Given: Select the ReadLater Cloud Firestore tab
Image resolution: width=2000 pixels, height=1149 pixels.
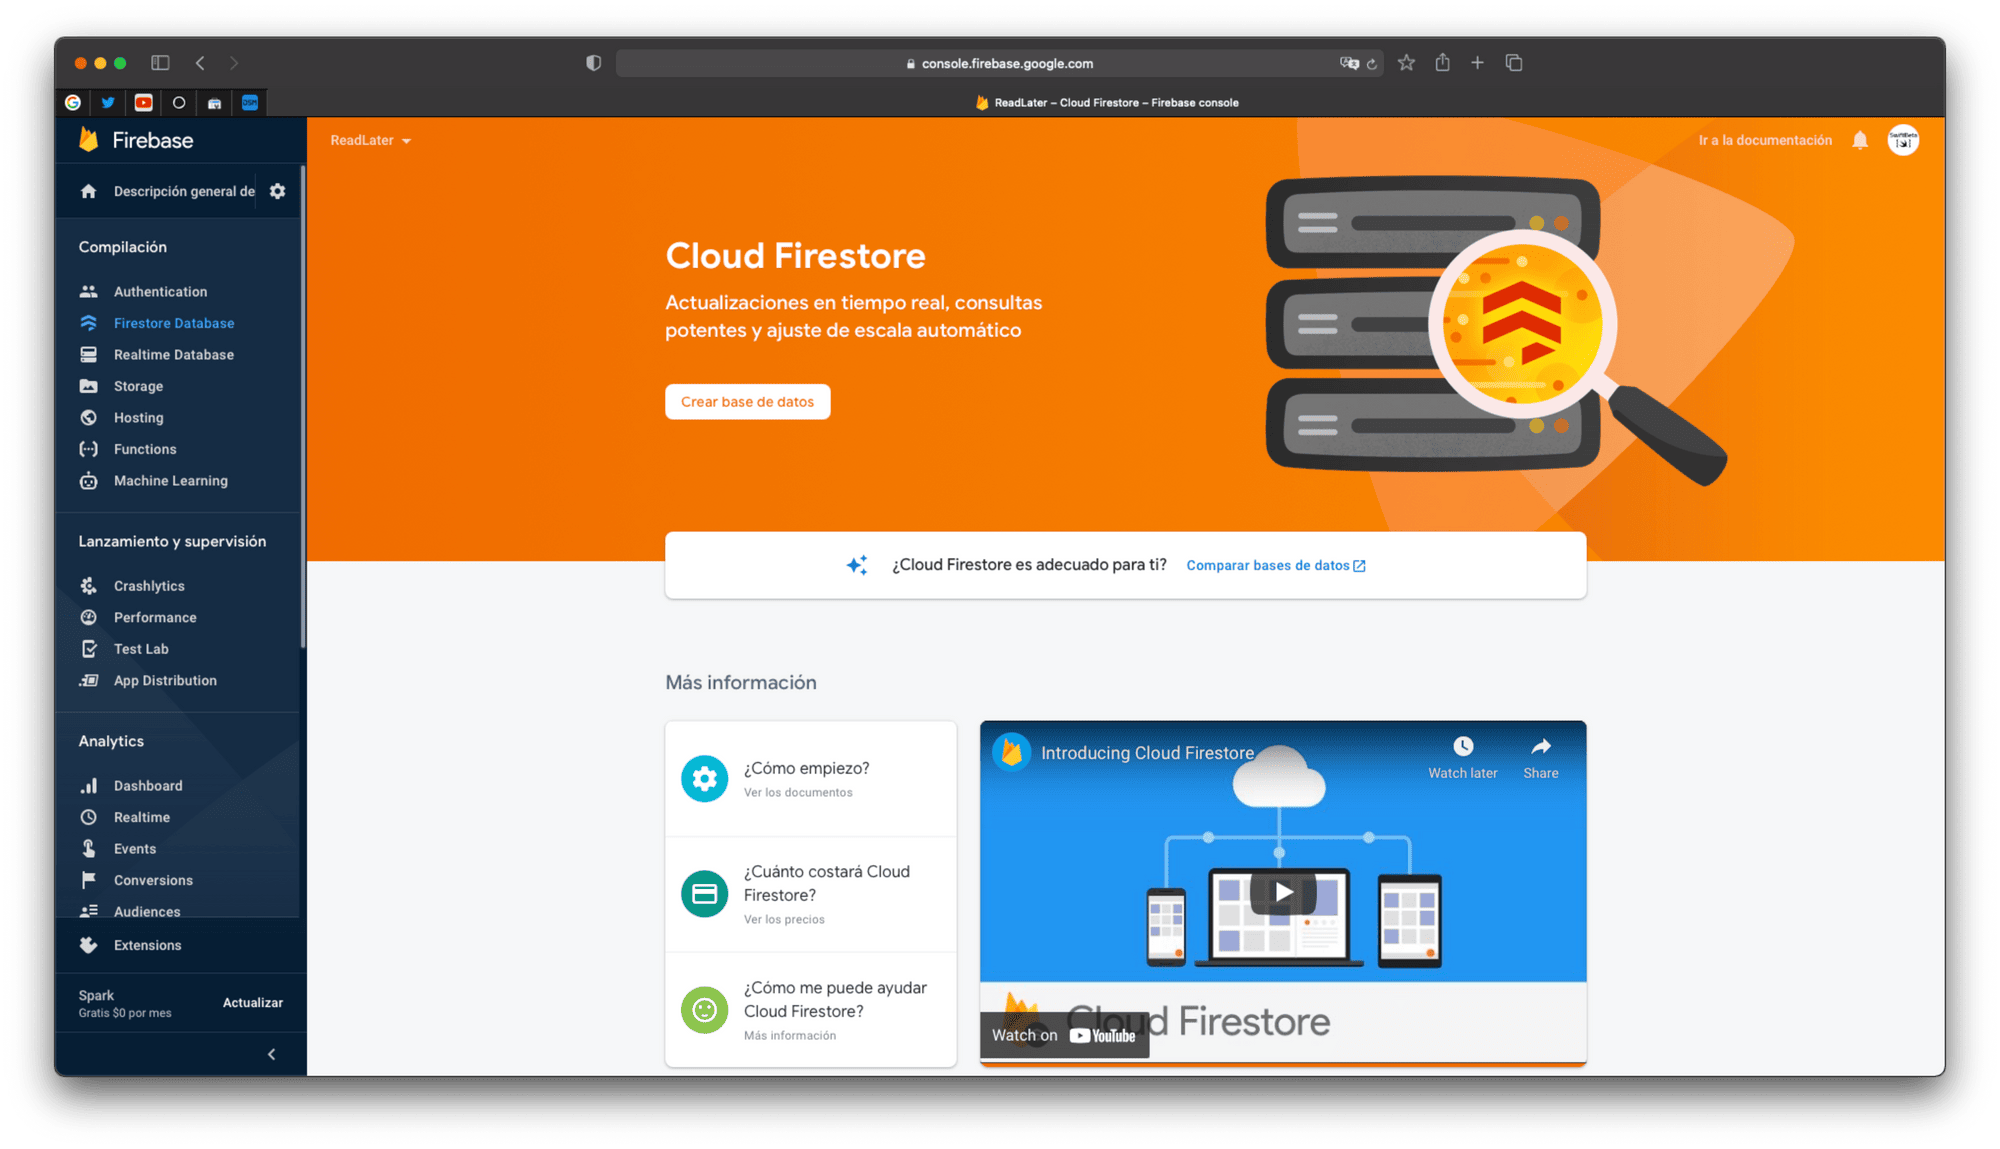Looking at the screenshot, I should 1106,102.
